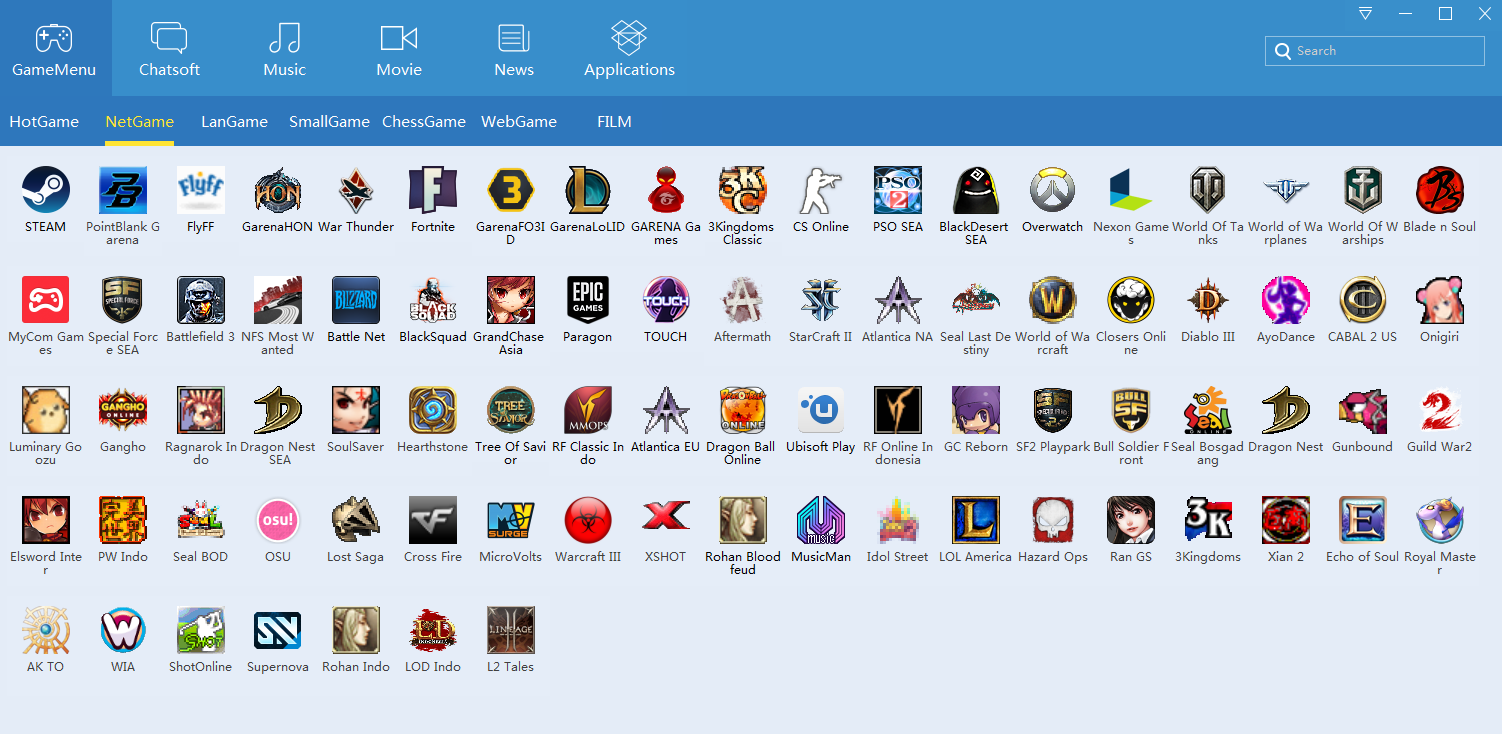Open the Movie section
This screenshot has height=734, width=1502.
coord(399,48)
